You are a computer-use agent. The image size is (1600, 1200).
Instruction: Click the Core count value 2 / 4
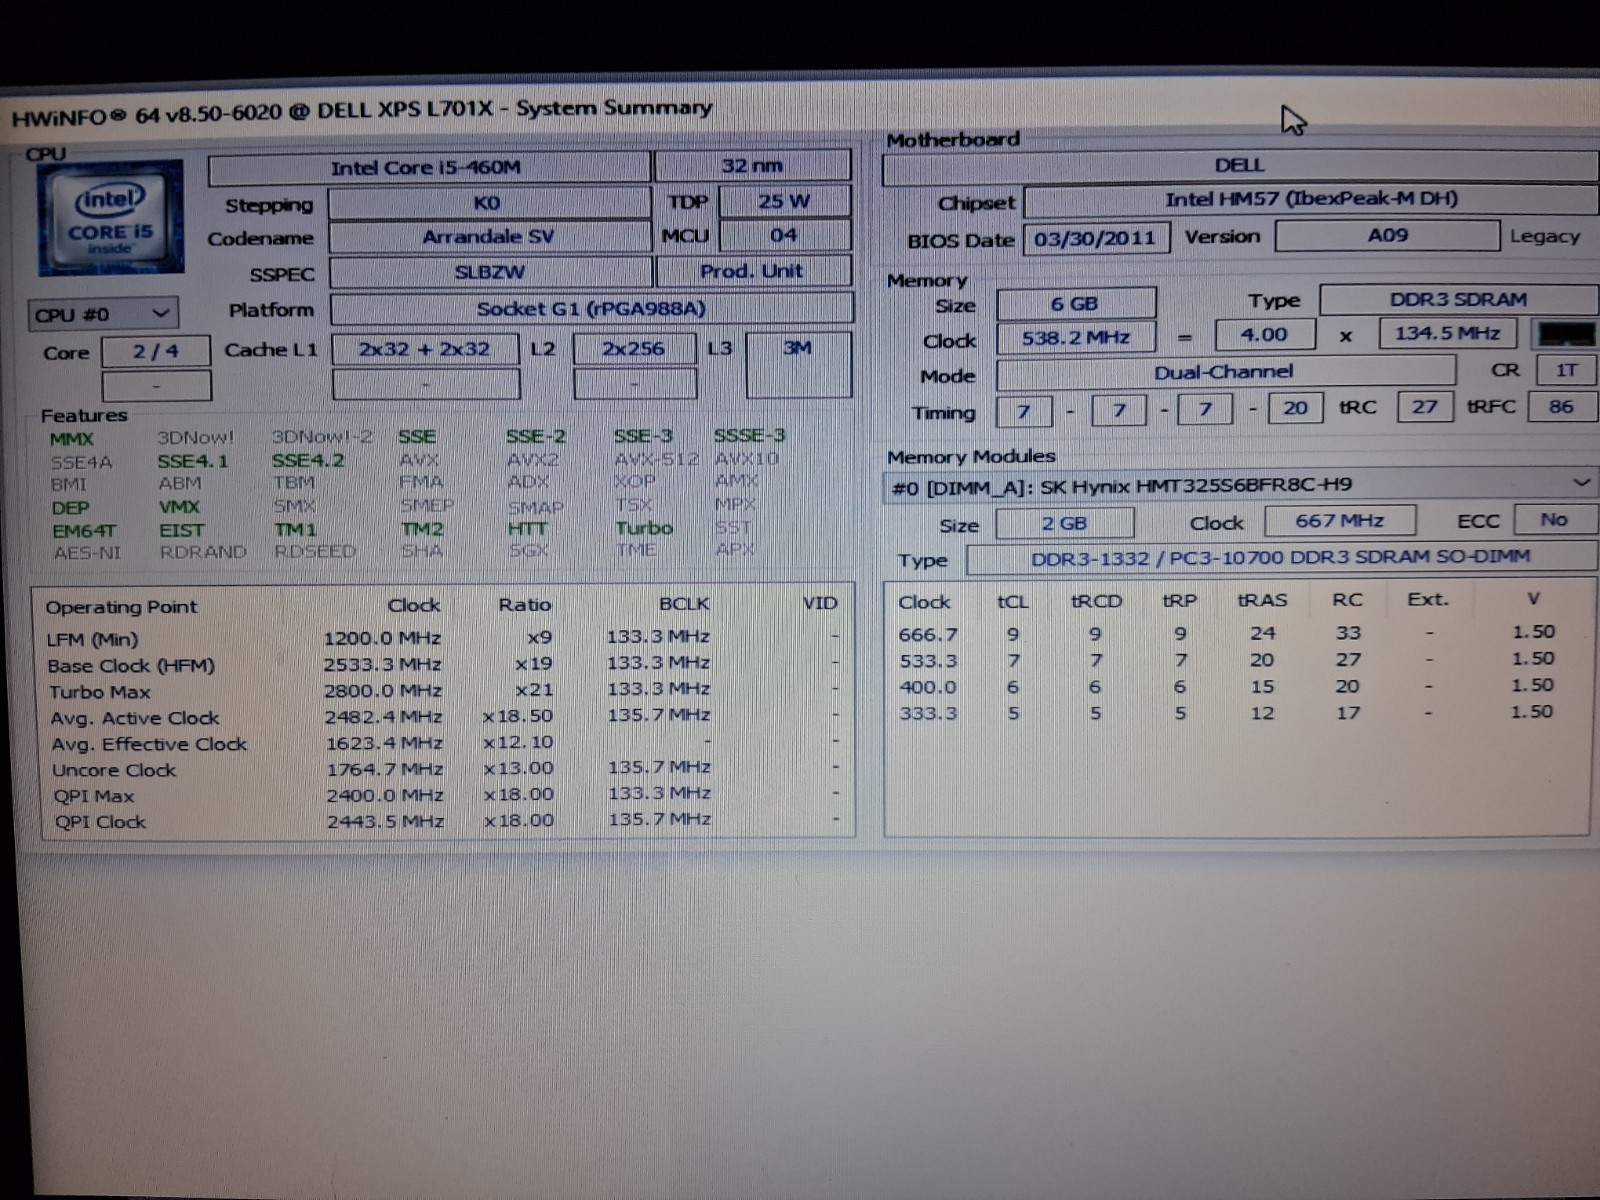156,351
